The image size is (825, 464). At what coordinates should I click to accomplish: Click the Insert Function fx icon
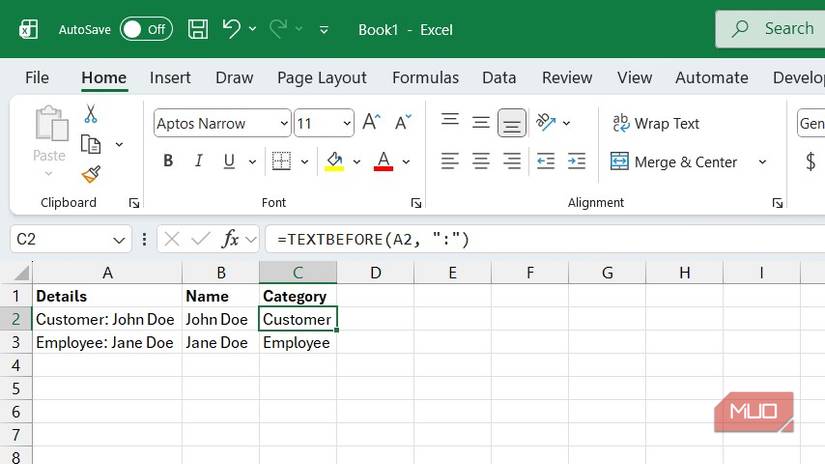(x=230, y=239)
